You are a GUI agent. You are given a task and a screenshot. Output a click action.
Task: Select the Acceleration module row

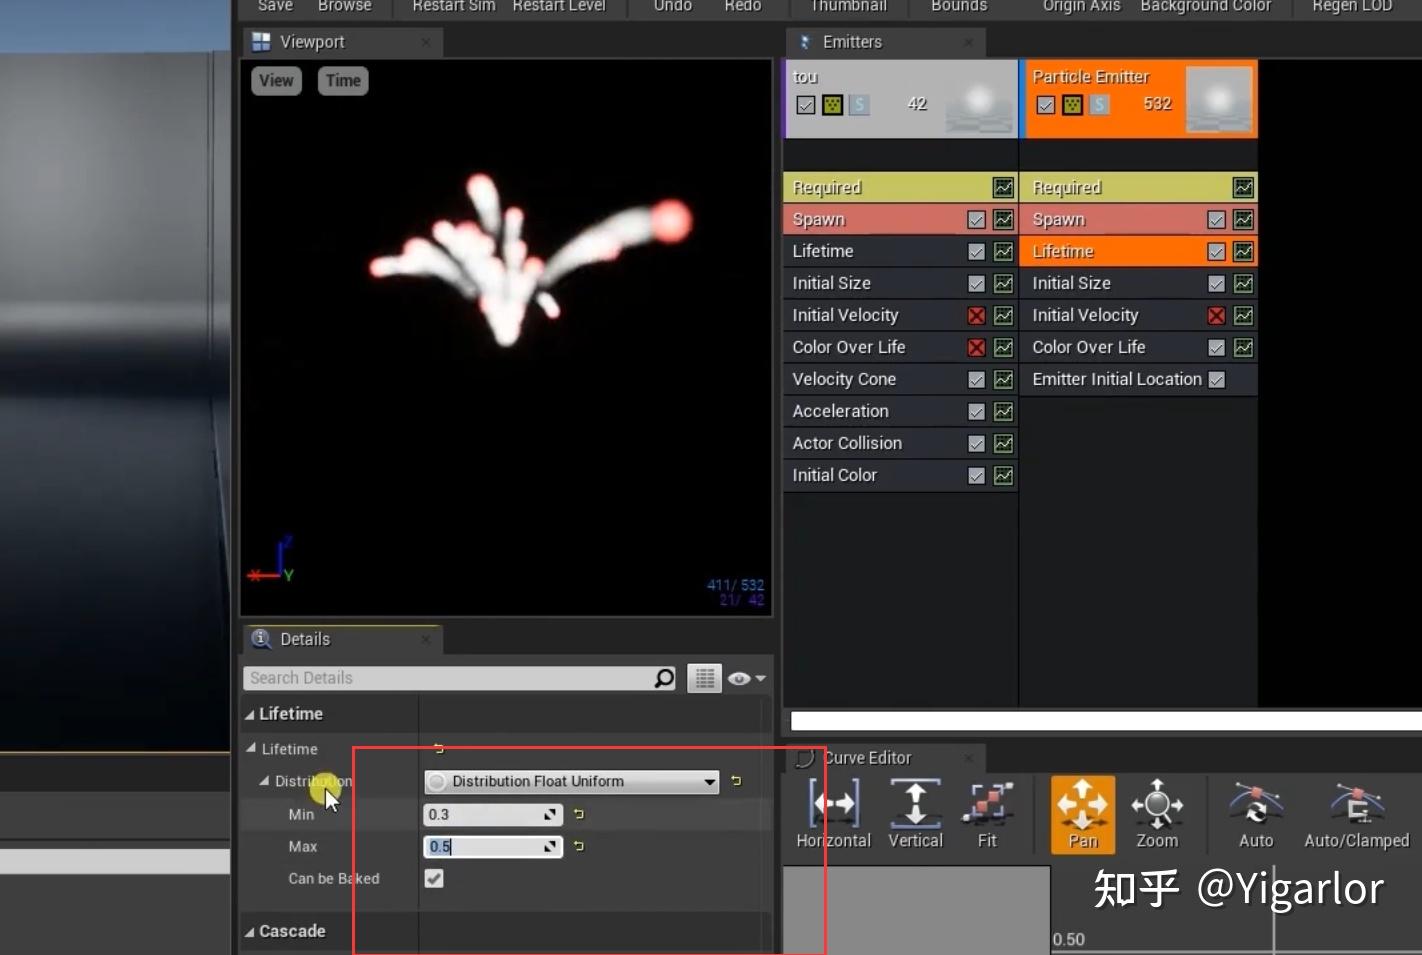pyautogui.click(x=900, y=411)
